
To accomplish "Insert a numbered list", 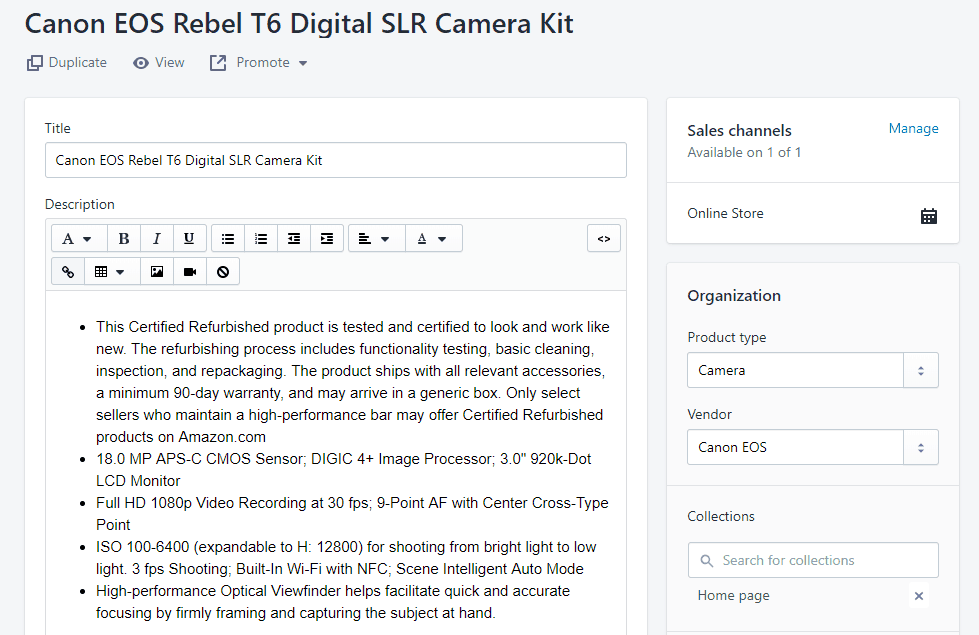I will click(261, 239).
